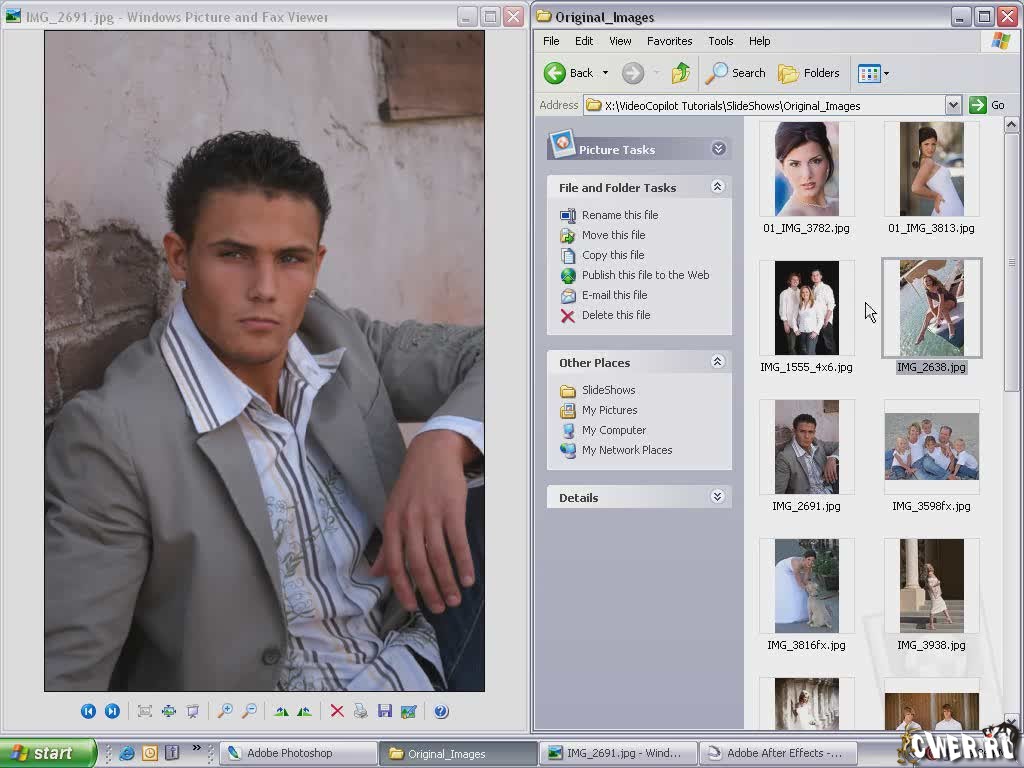Select the IMG_3598fx.jpg thumbnail

click(x=931, y=448)
